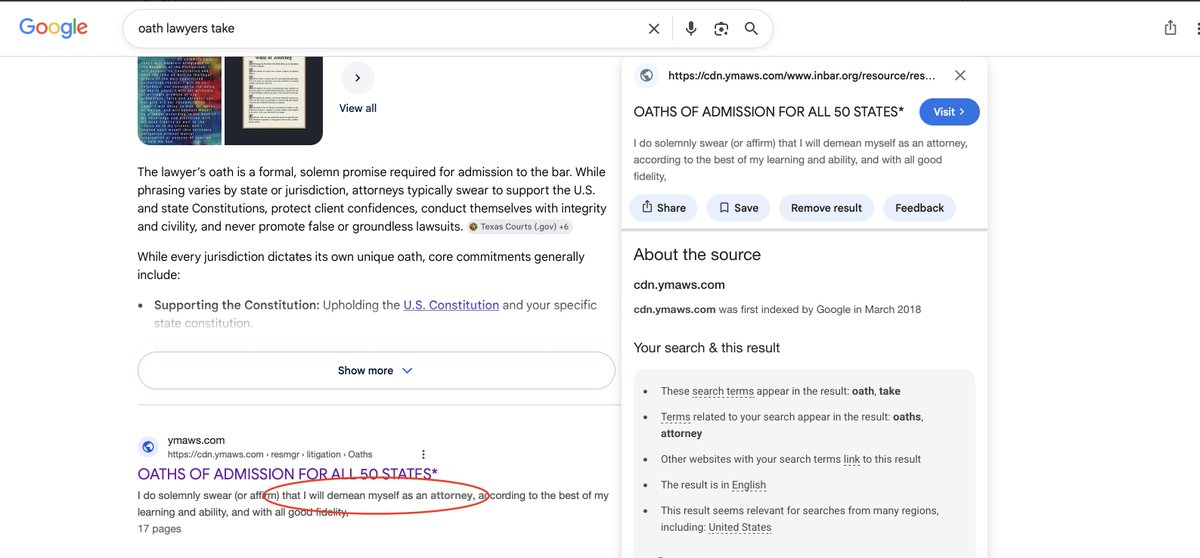Screen dimensions: 1200x558
Task: Click '17 pages' text under result
Action: coord(160,529)
